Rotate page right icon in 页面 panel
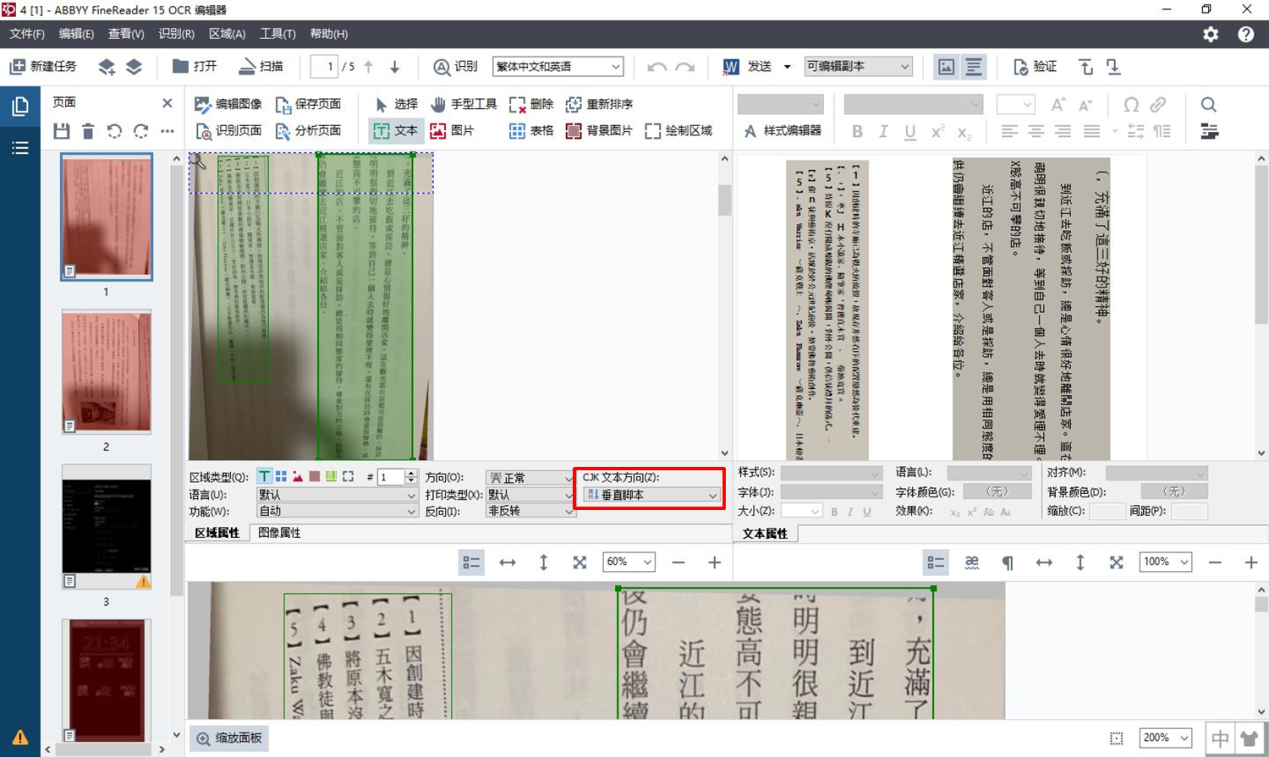Viewport: 1269px width, 757px height. point(141,131)
